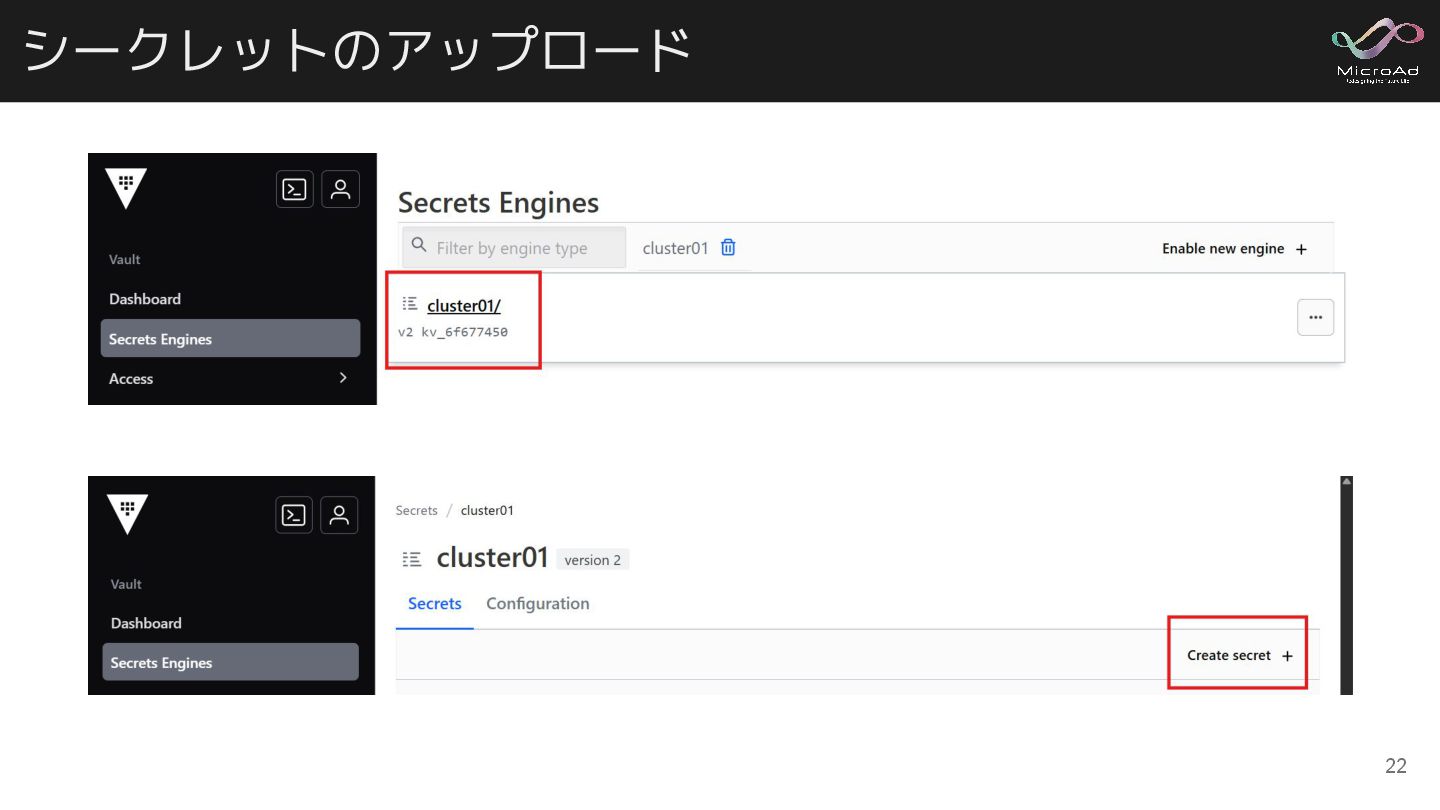Switch to Secrets tab
Image resolution: width=1440 pixels, height=810 pixels.
[435, 604]
